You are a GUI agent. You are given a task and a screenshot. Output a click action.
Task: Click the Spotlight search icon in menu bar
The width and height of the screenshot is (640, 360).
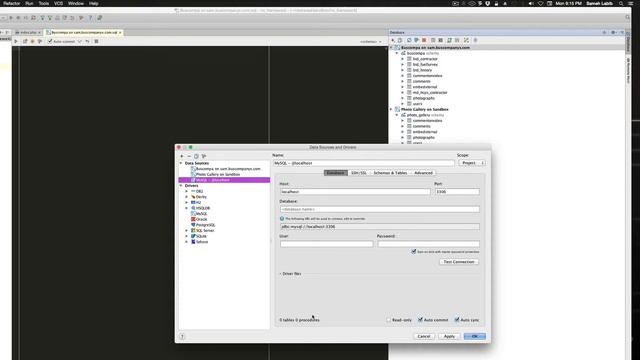[x=621, y=3]
